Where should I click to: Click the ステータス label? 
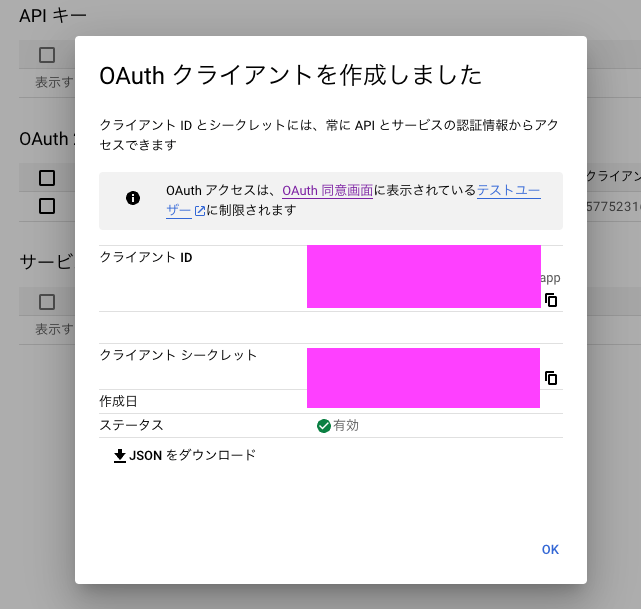pos(132,425)
